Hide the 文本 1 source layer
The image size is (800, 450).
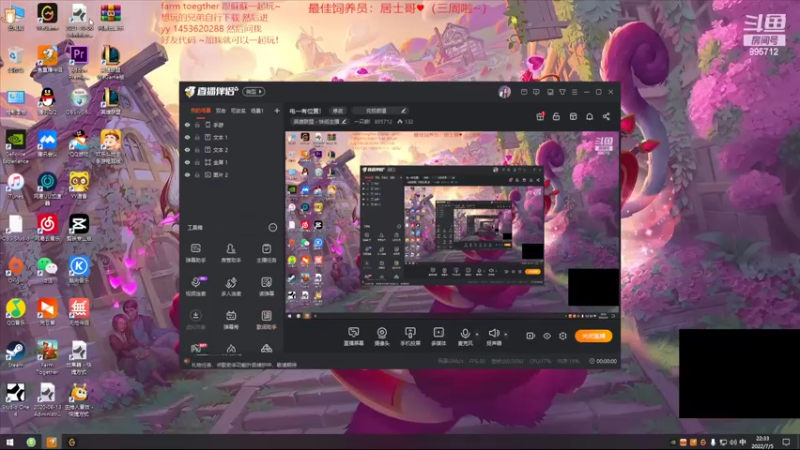tap(187, 137)
